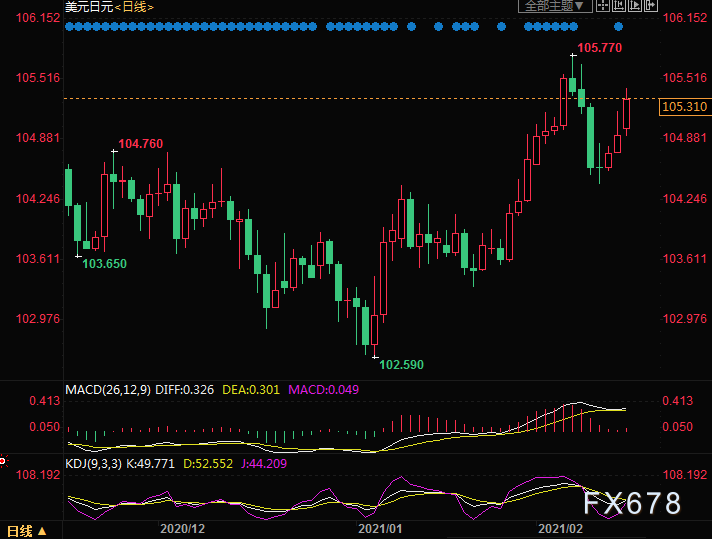Open the 全部主题 theme dropdown
Image resolution: width=712 pixels, height=539 pixels.
555,6
